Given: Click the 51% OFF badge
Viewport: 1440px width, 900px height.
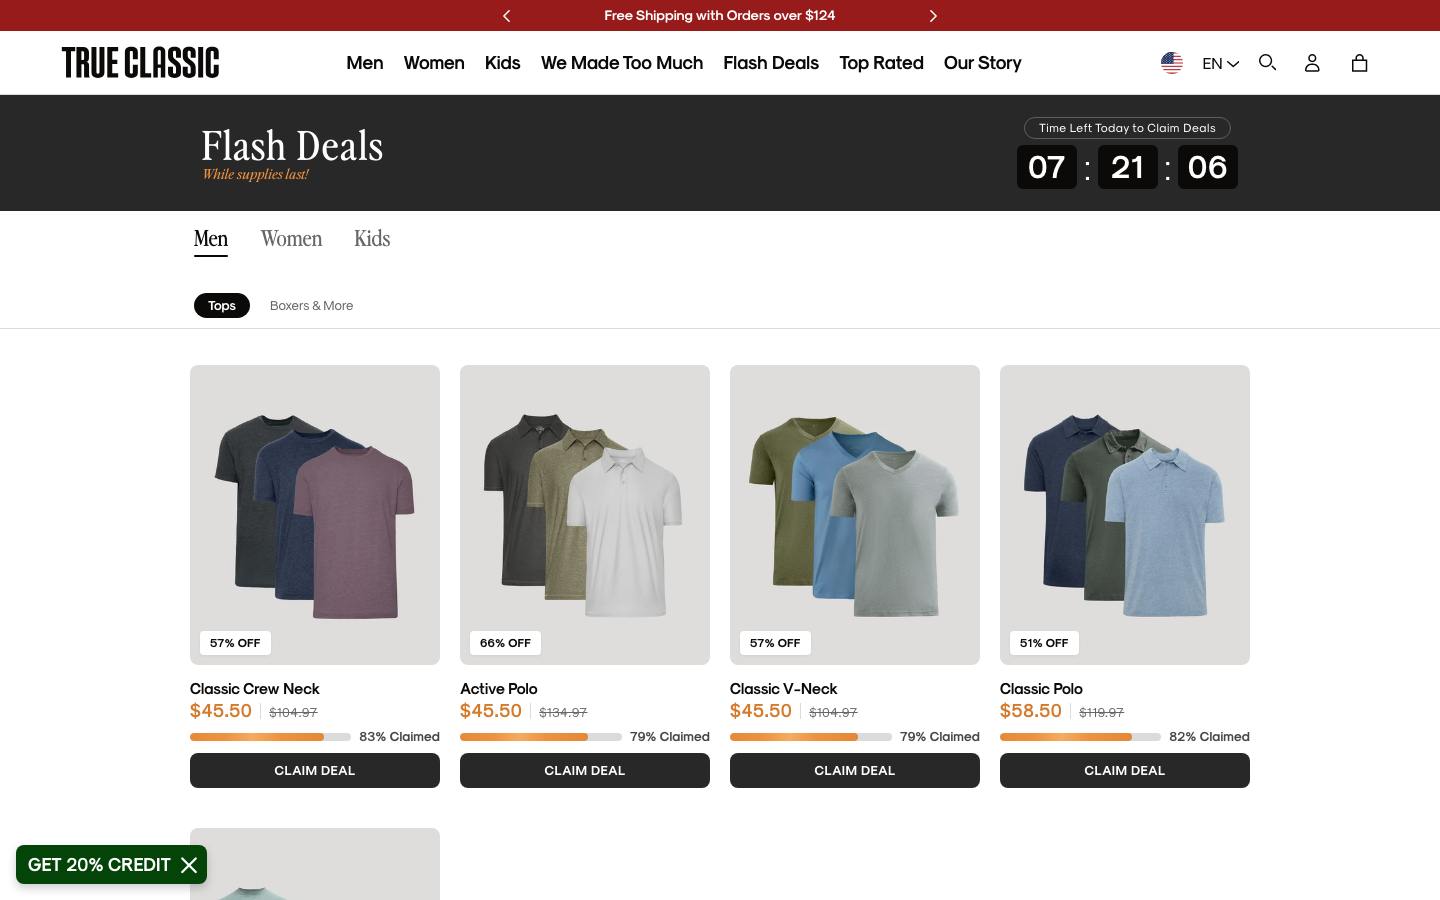Looking at the screenshot, I should pos(1044,643).
